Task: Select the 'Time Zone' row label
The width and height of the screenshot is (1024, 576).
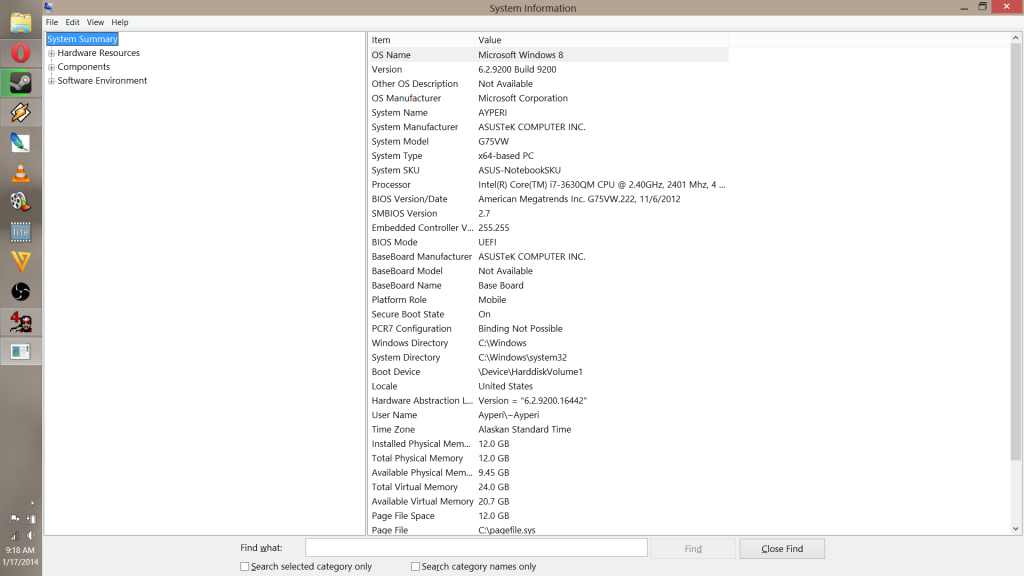Action: coord(393,429)
